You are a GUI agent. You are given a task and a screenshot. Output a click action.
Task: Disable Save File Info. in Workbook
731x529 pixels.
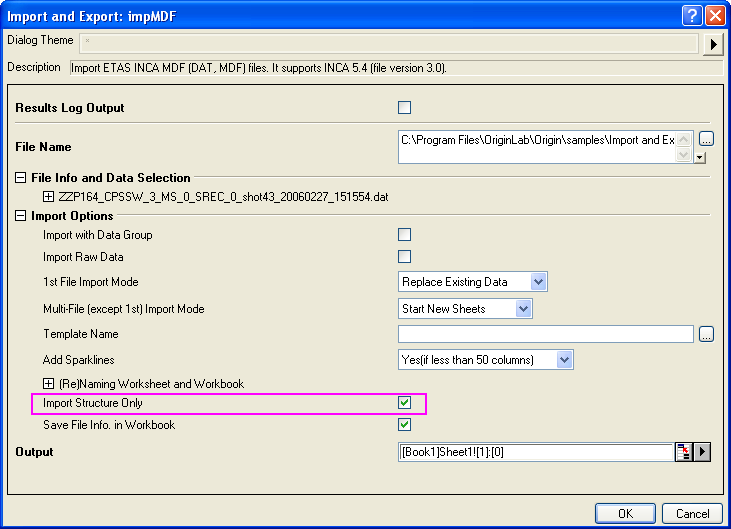point(405,425)
